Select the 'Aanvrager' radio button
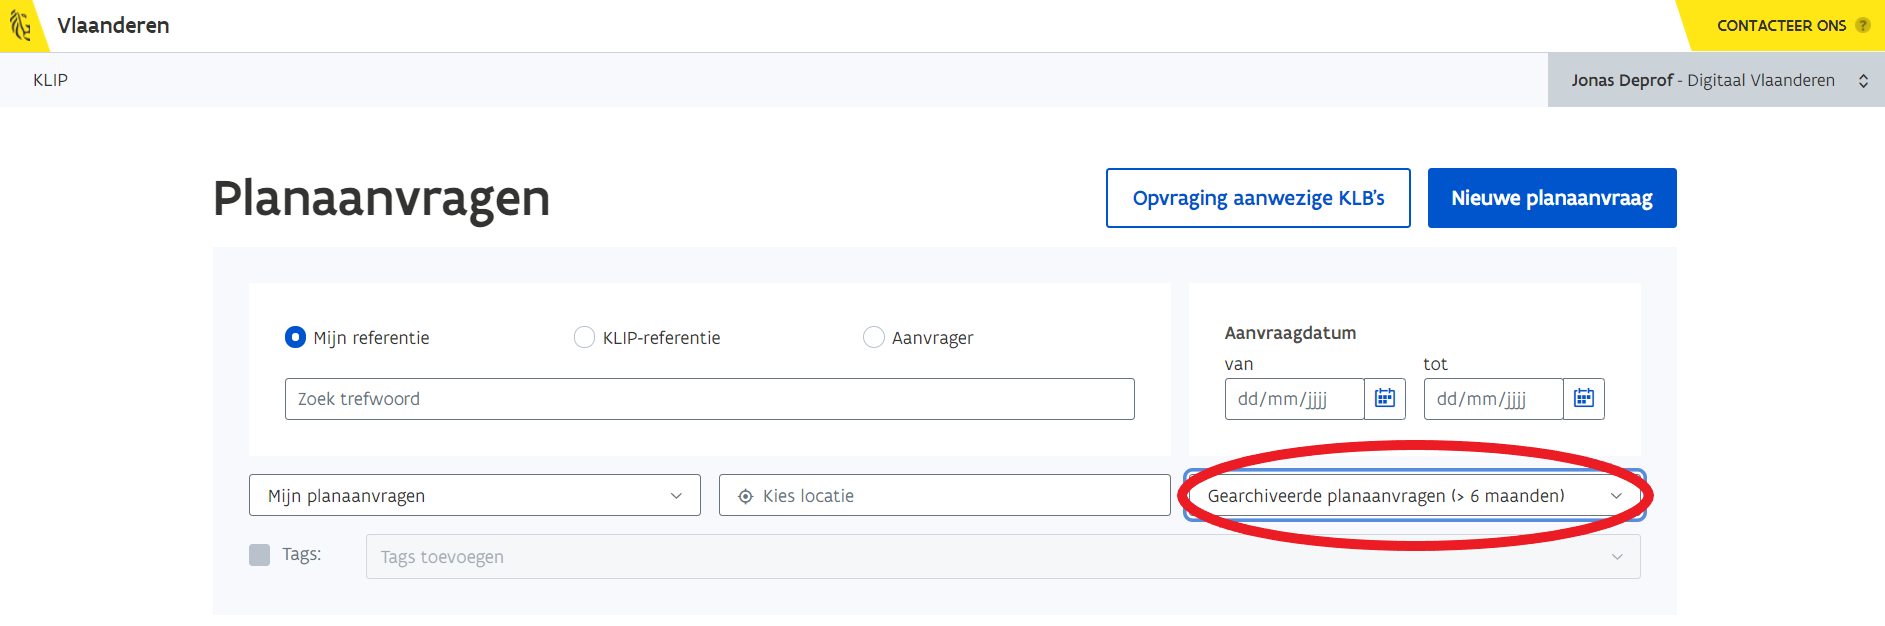The height and width of the screenshot is (626, 1885). [873, 338]
